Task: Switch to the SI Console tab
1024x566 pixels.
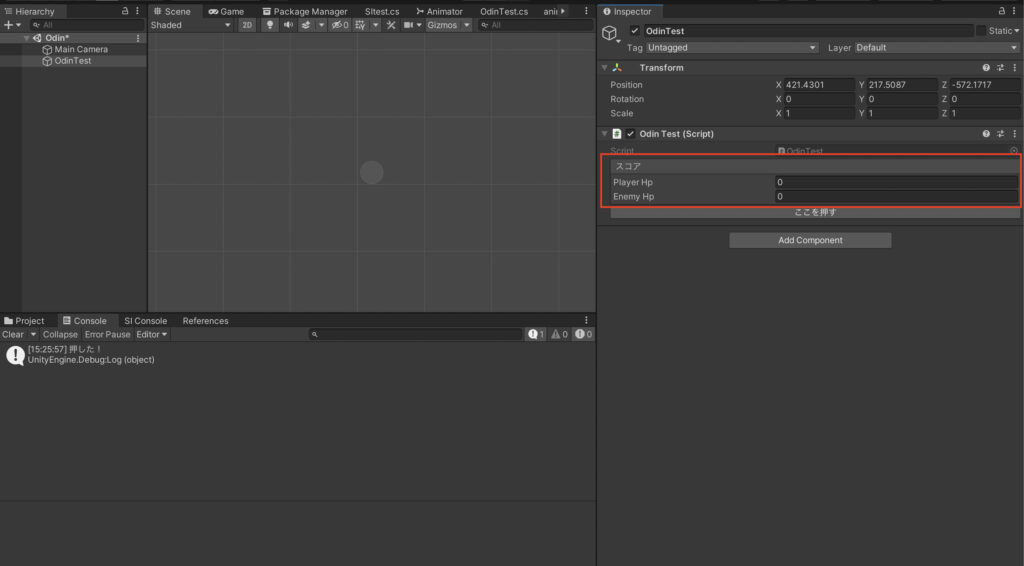Action: tap(146, 321)
